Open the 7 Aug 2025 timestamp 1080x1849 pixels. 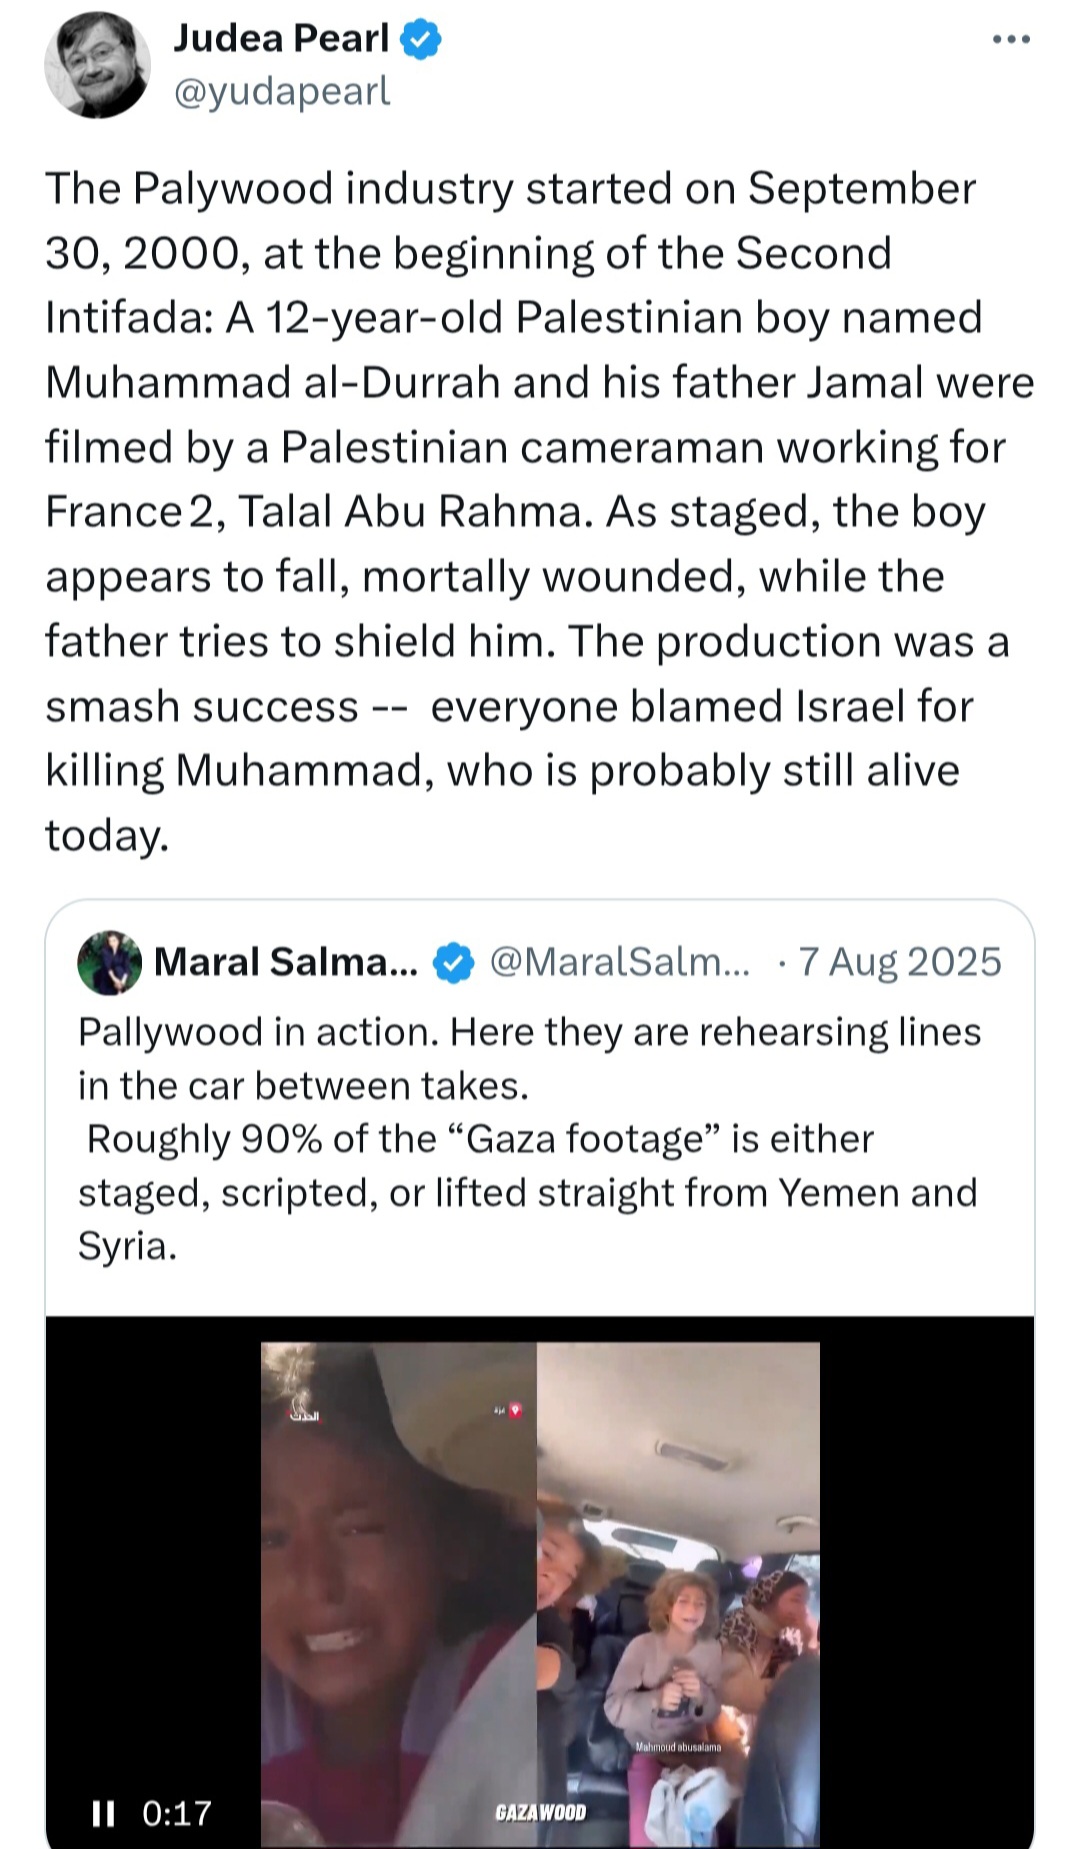pos(900,962)
